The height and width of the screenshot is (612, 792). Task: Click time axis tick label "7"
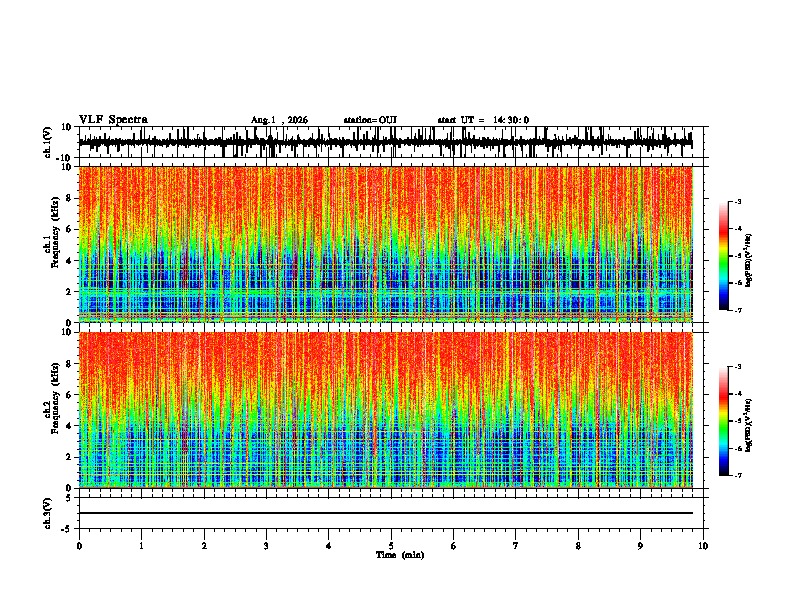click(516, 546)
